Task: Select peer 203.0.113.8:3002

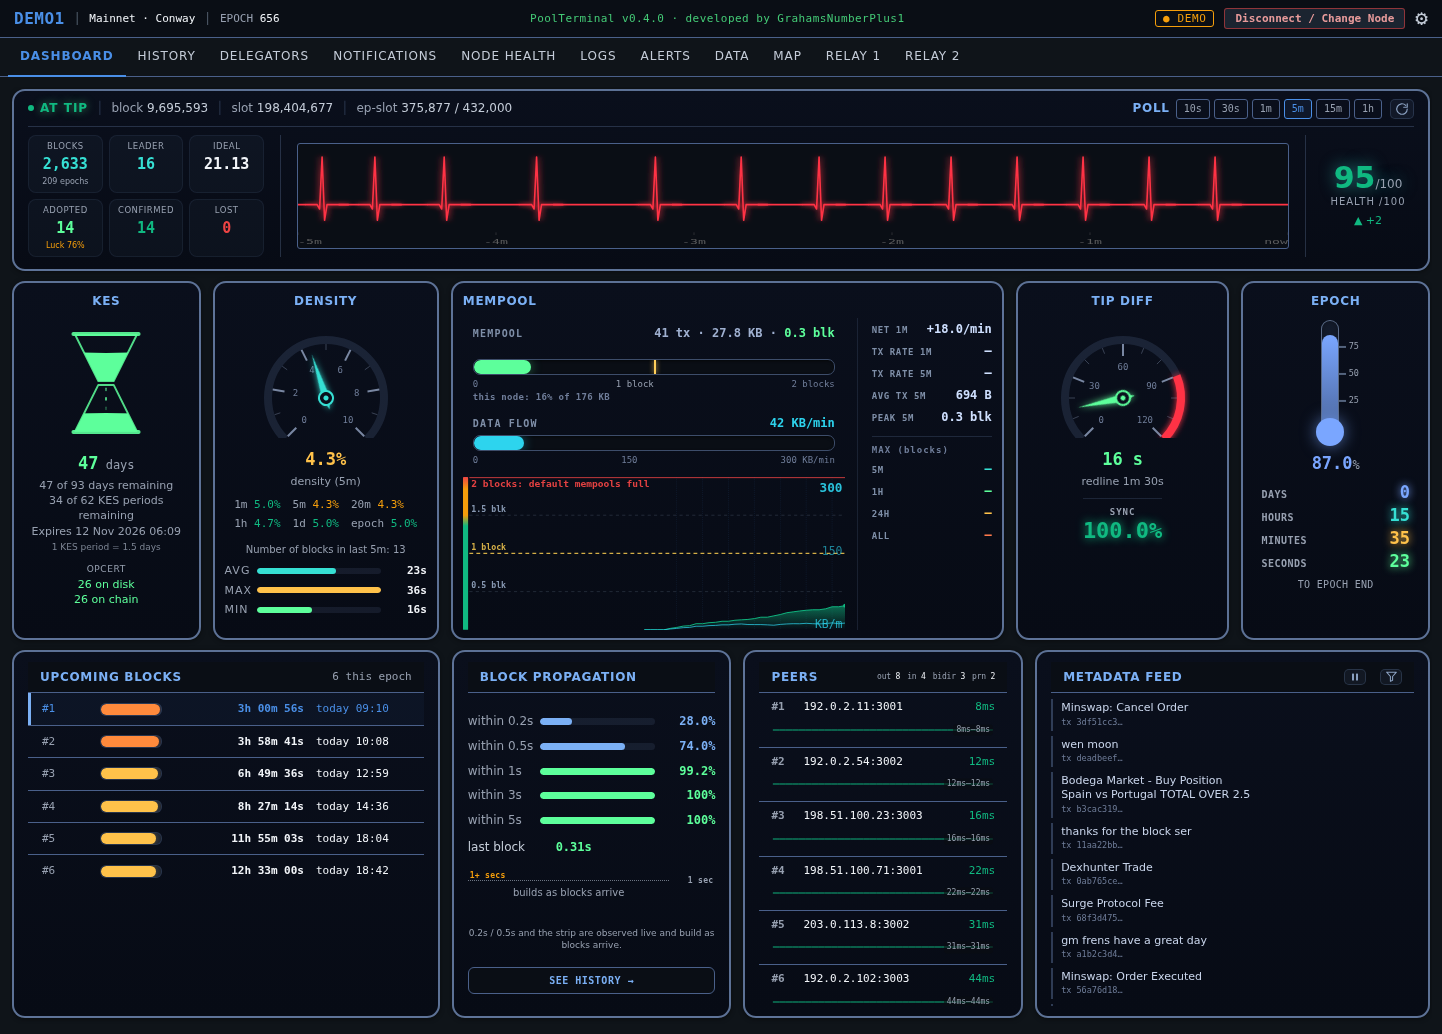Action: point(883,937)
